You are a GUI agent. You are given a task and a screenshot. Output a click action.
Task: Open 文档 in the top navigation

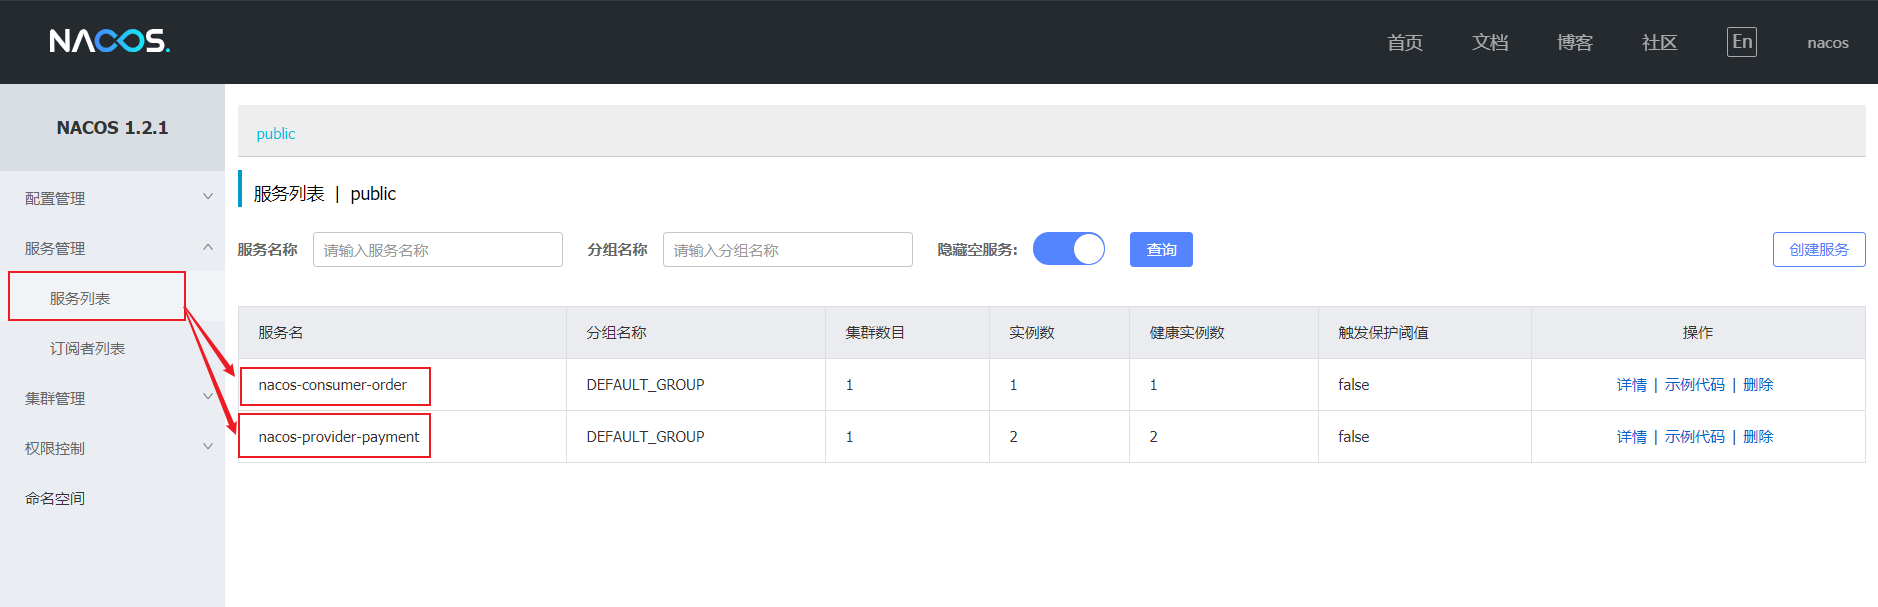point(1490,42)
